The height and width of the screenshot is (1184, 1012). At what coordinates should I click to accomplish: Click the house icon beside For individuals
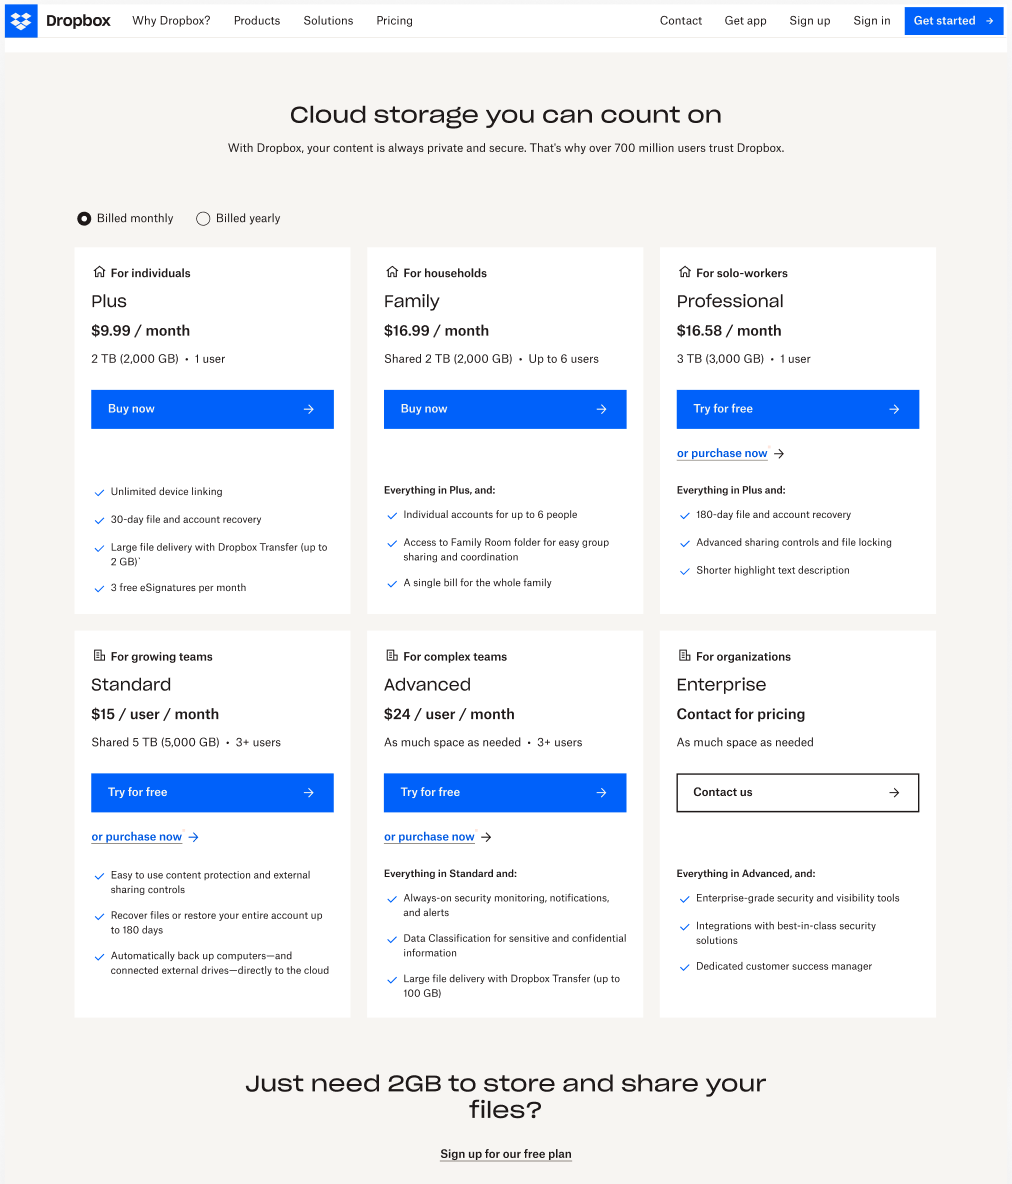[99, 272]
